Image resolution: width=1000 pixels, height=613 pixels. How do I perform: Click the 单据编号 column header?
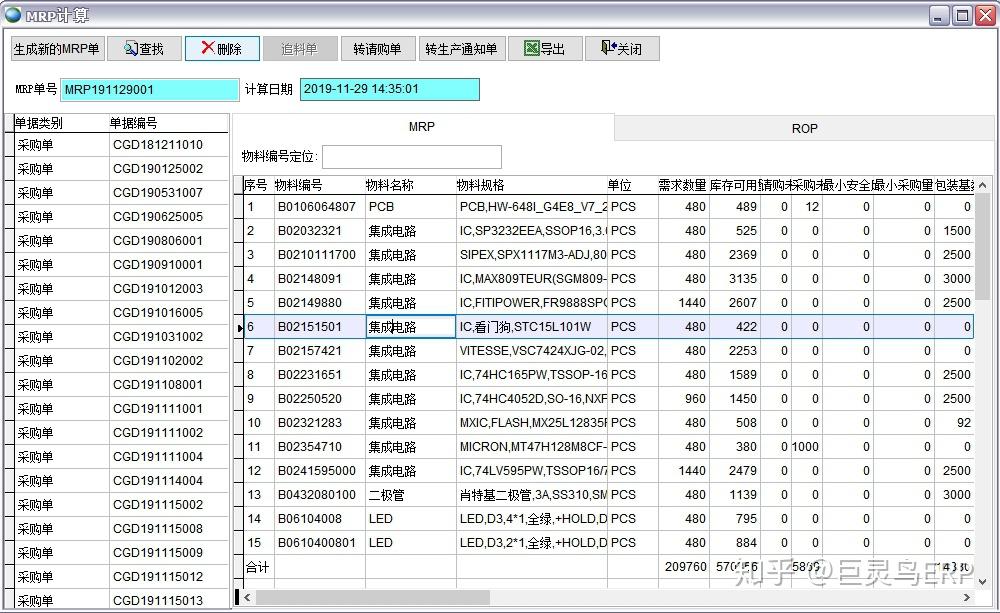168,123
